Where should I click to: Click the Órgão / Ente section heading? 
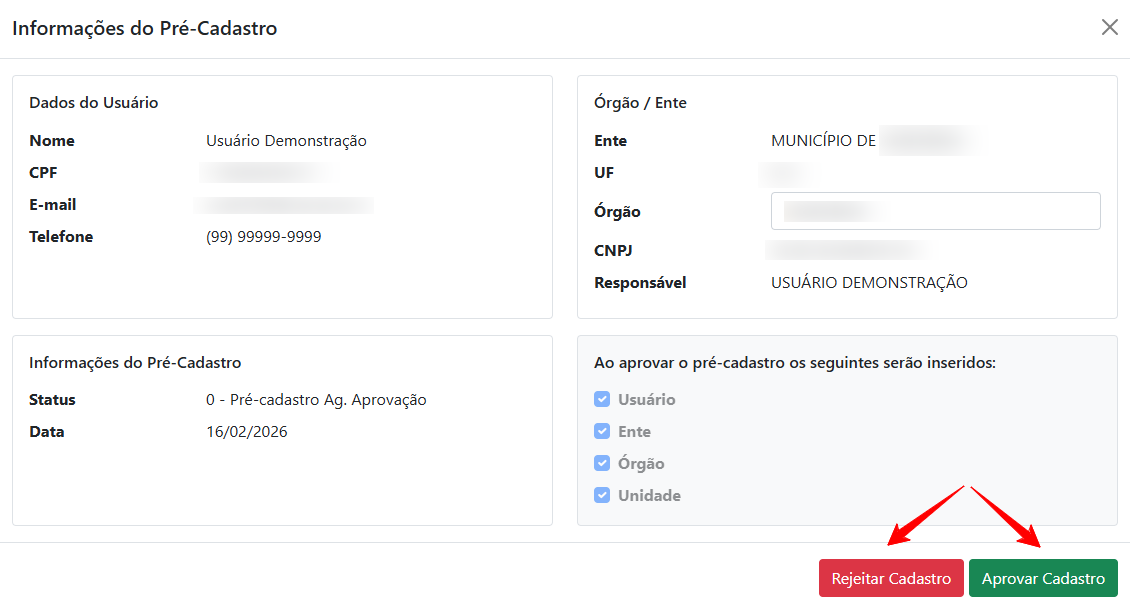(640, 103)
